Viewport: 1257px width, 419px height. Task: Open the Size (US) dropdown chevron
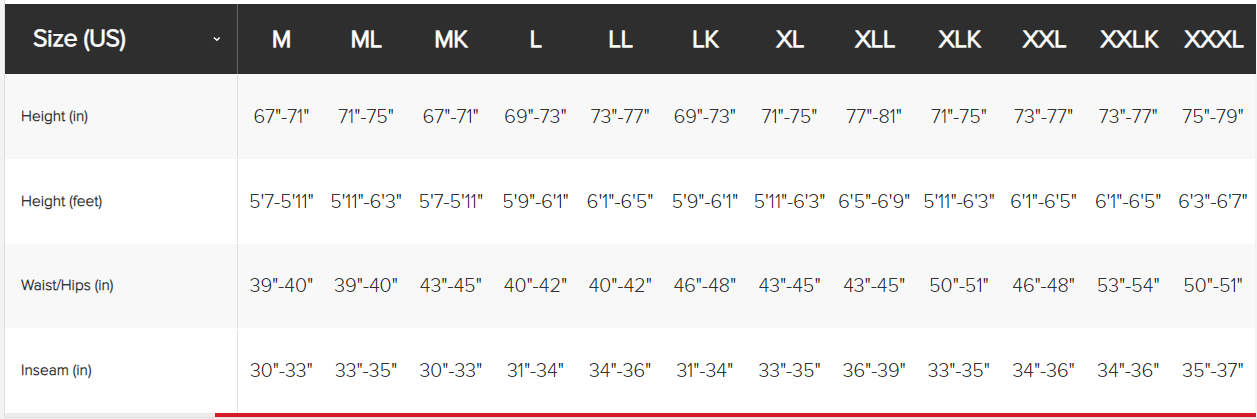217,40
